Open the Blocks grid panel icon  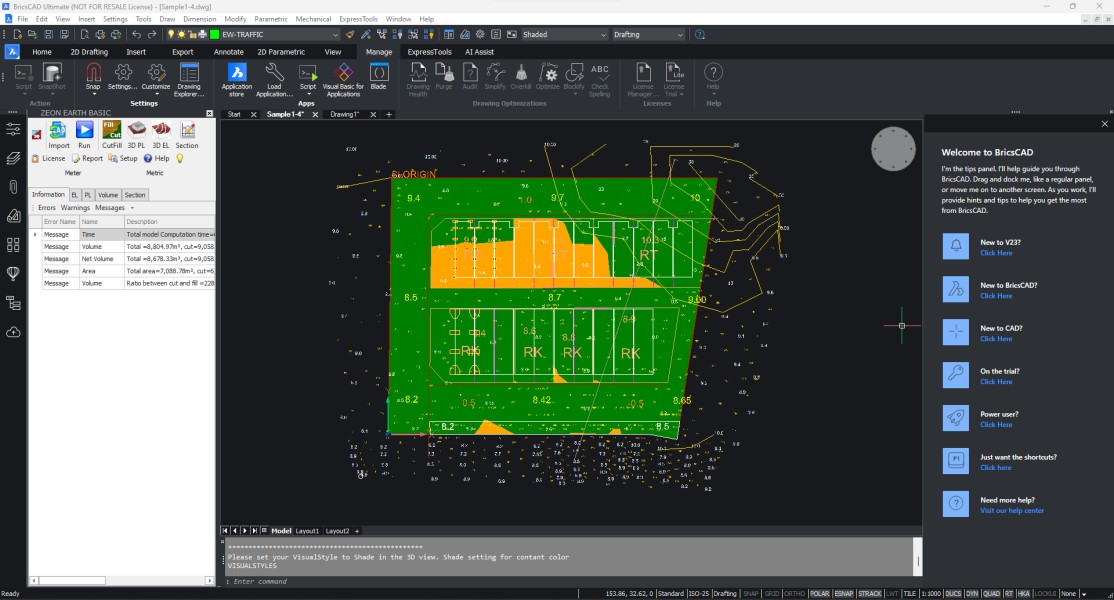click(x=13, y=245)
